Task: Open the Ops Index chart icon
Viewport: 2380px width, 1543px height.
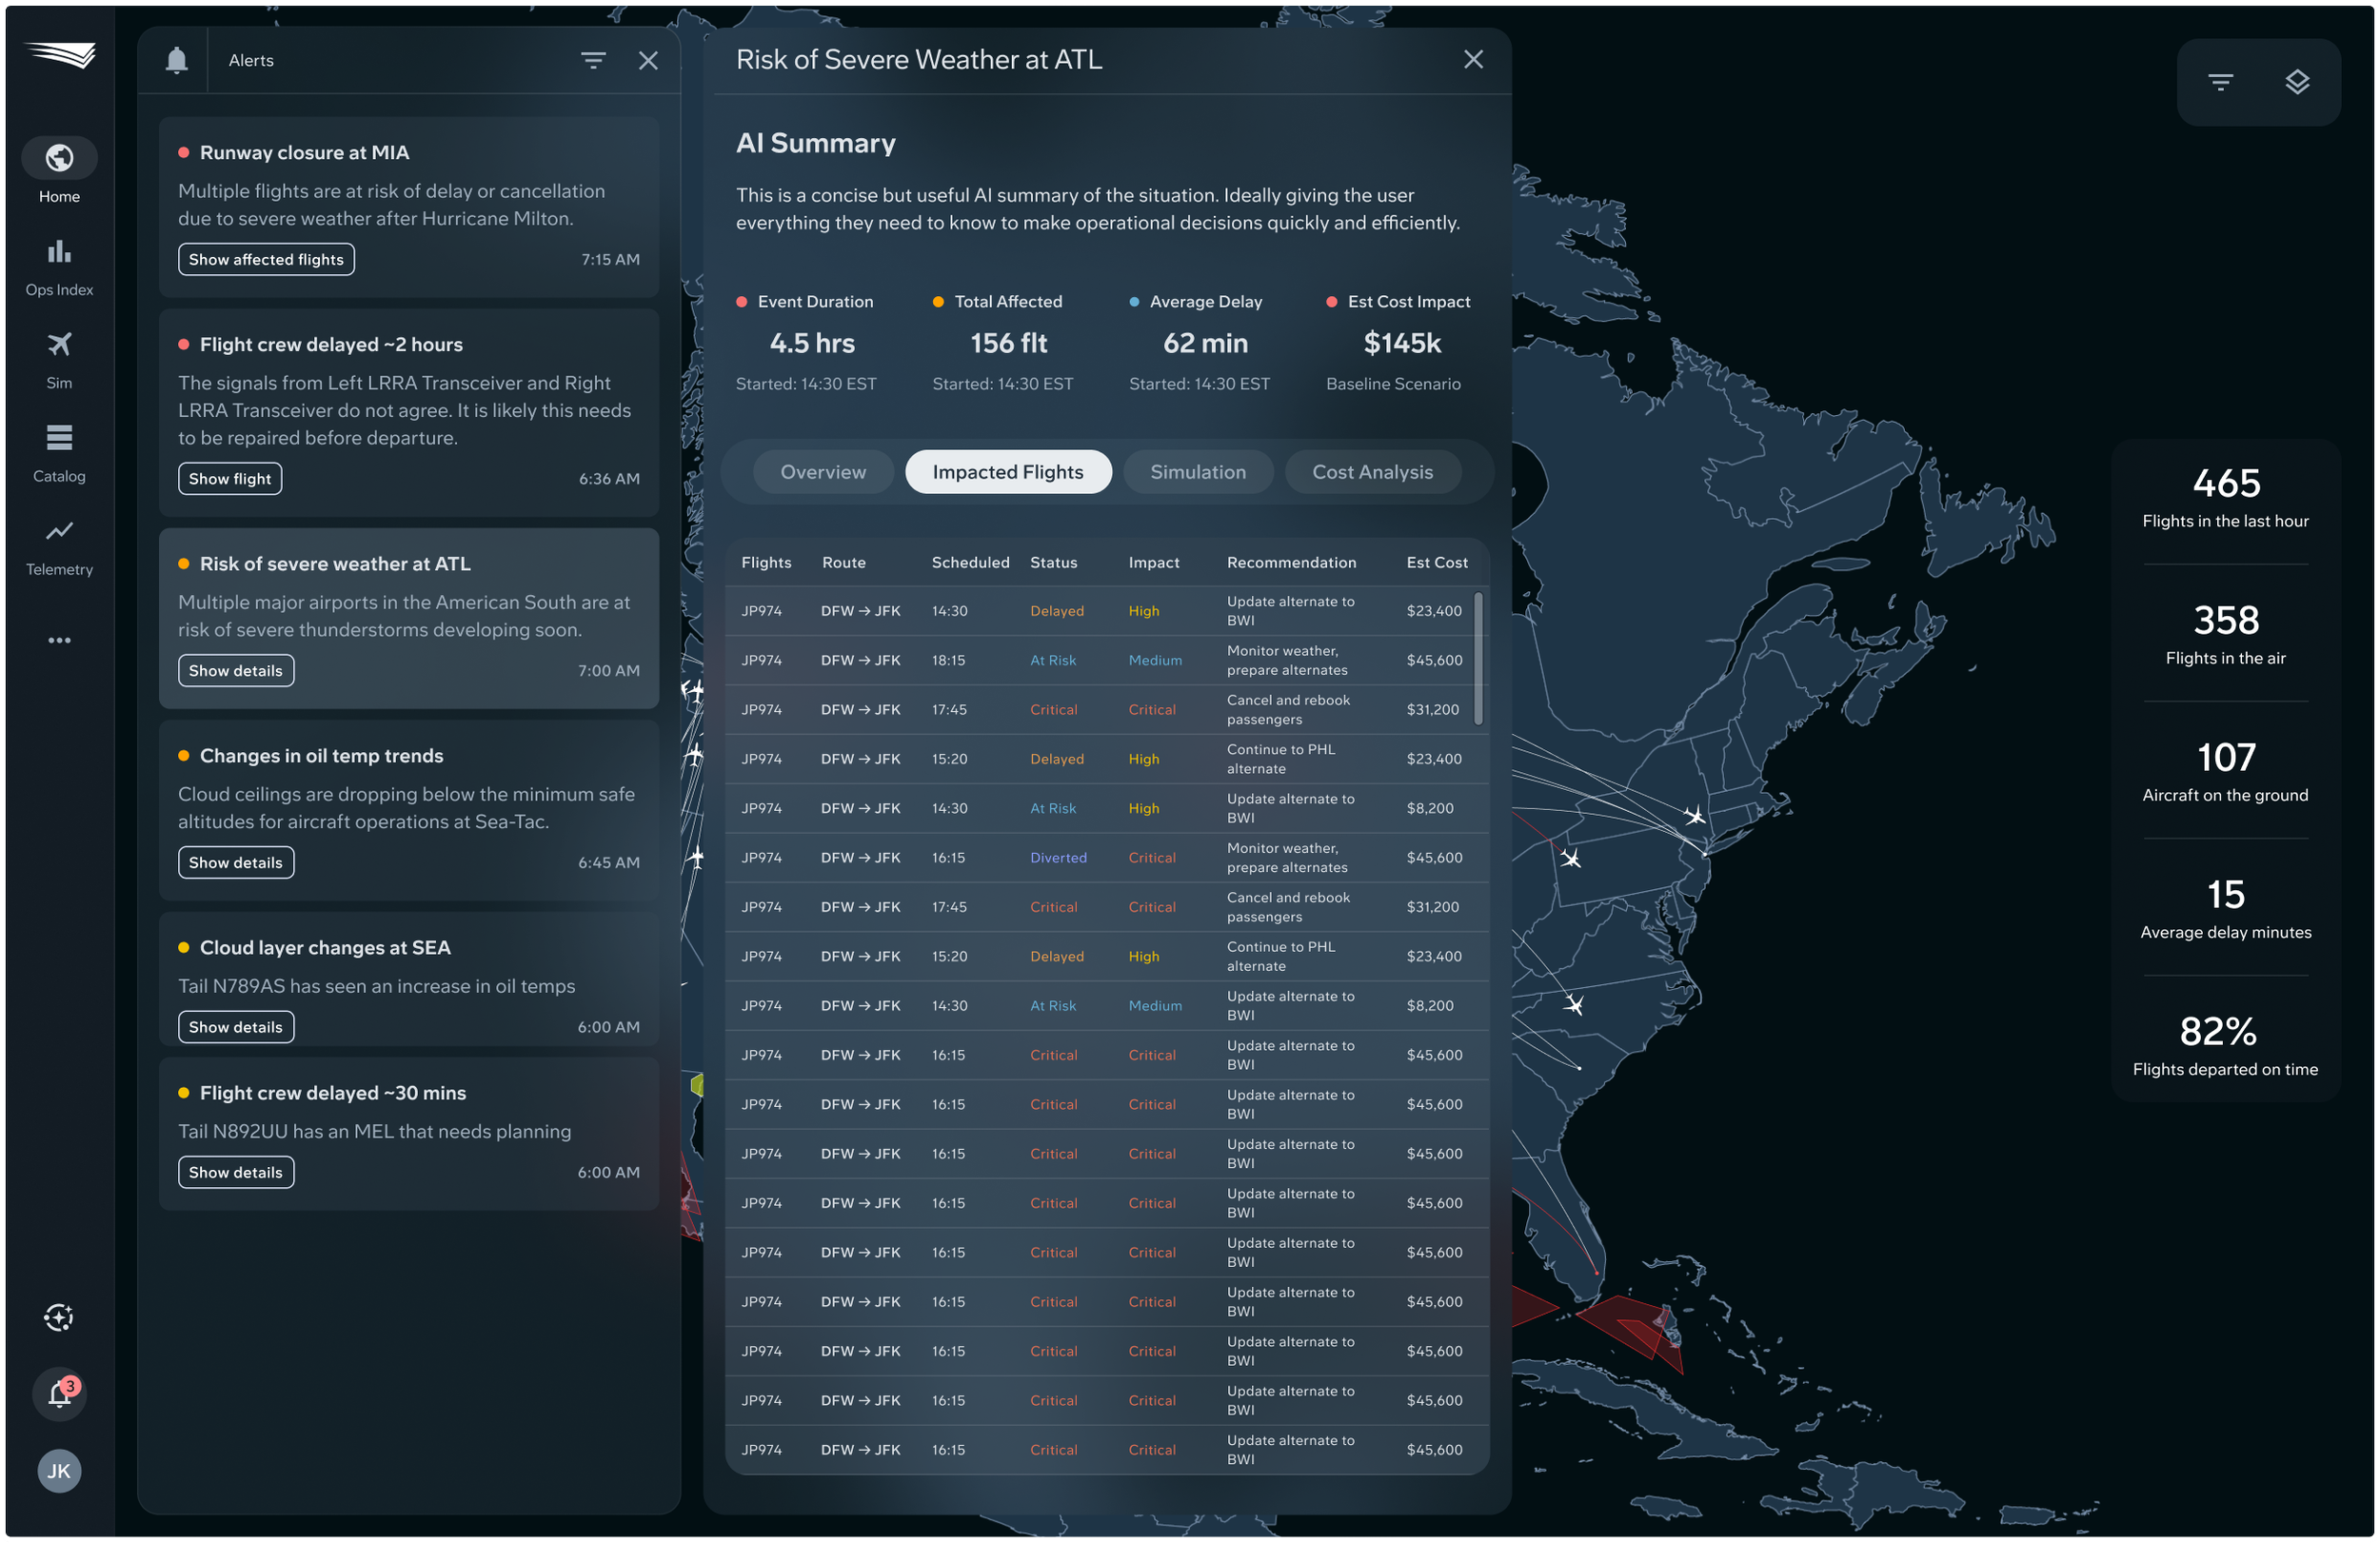Action: click(59, 252)
